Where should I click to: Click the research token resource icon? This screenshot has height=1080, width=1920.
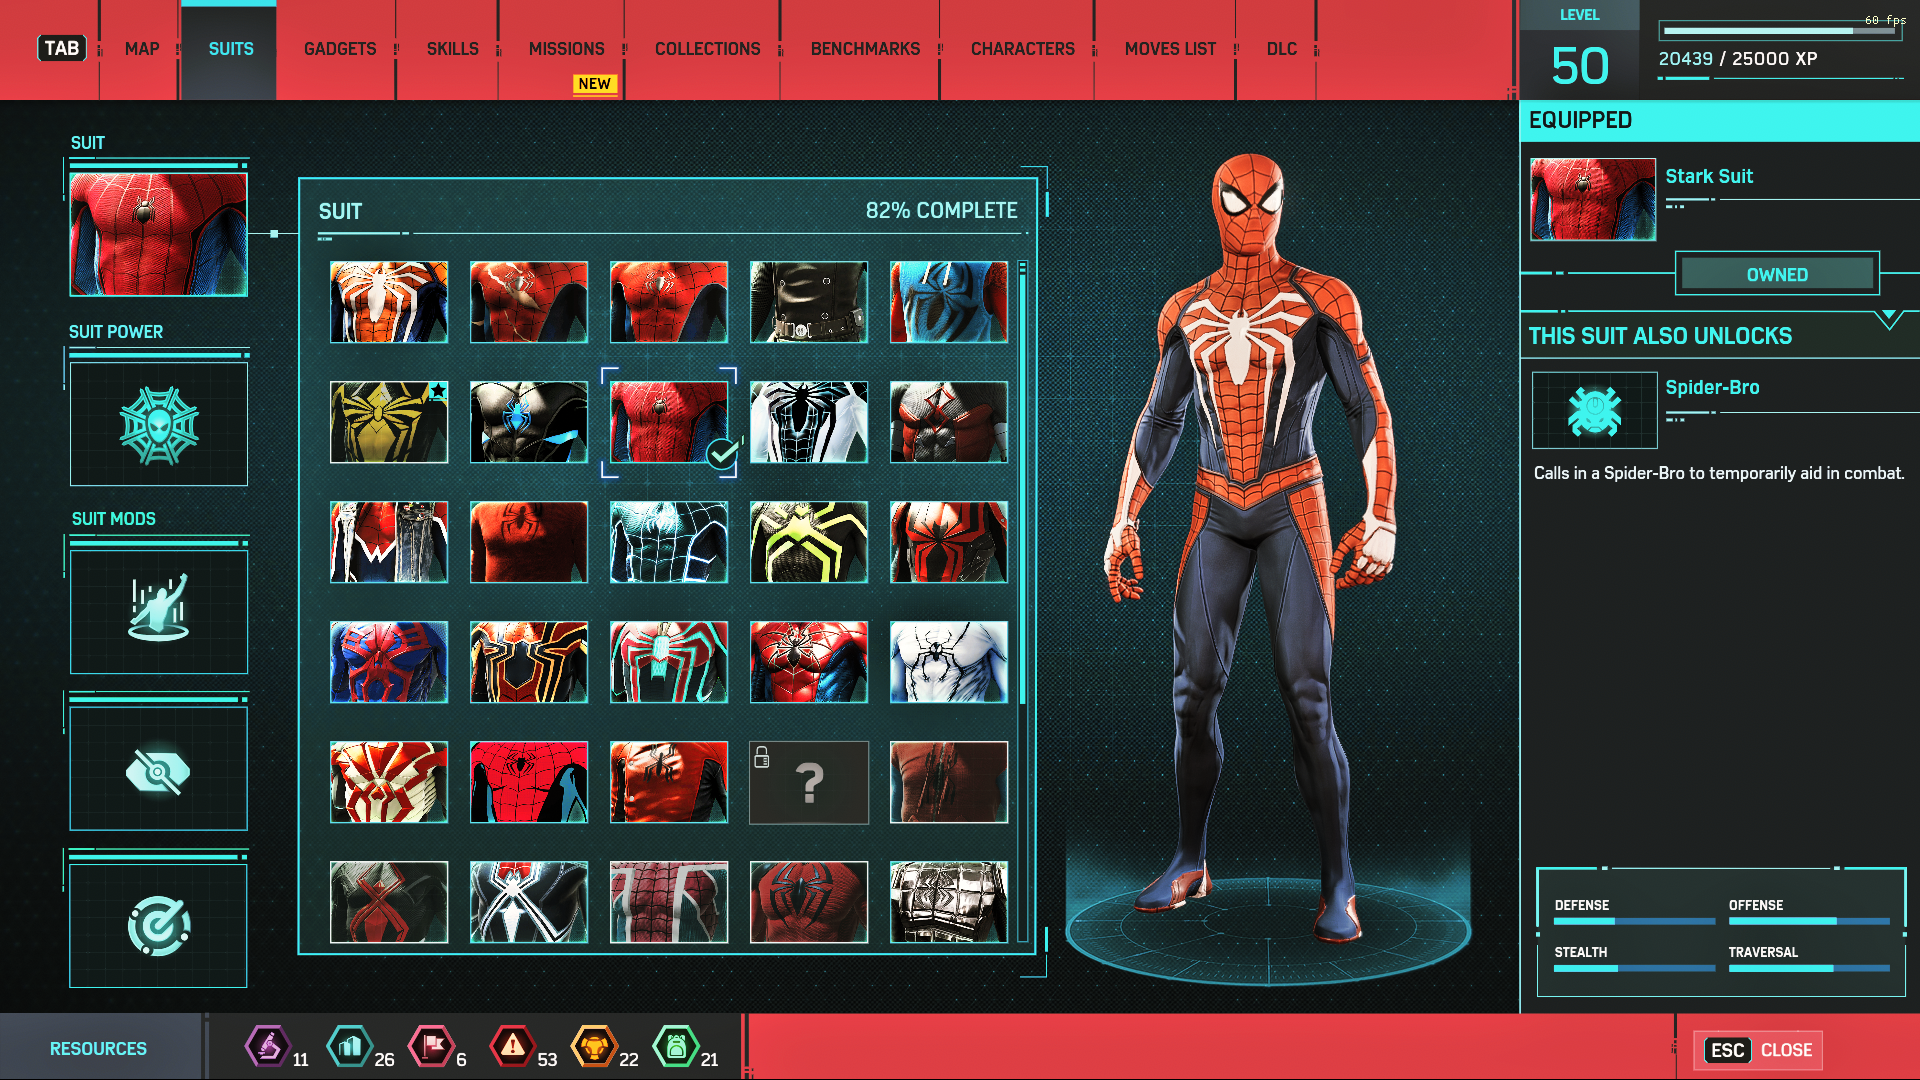pyautogui.click(x=268, y=1047)
